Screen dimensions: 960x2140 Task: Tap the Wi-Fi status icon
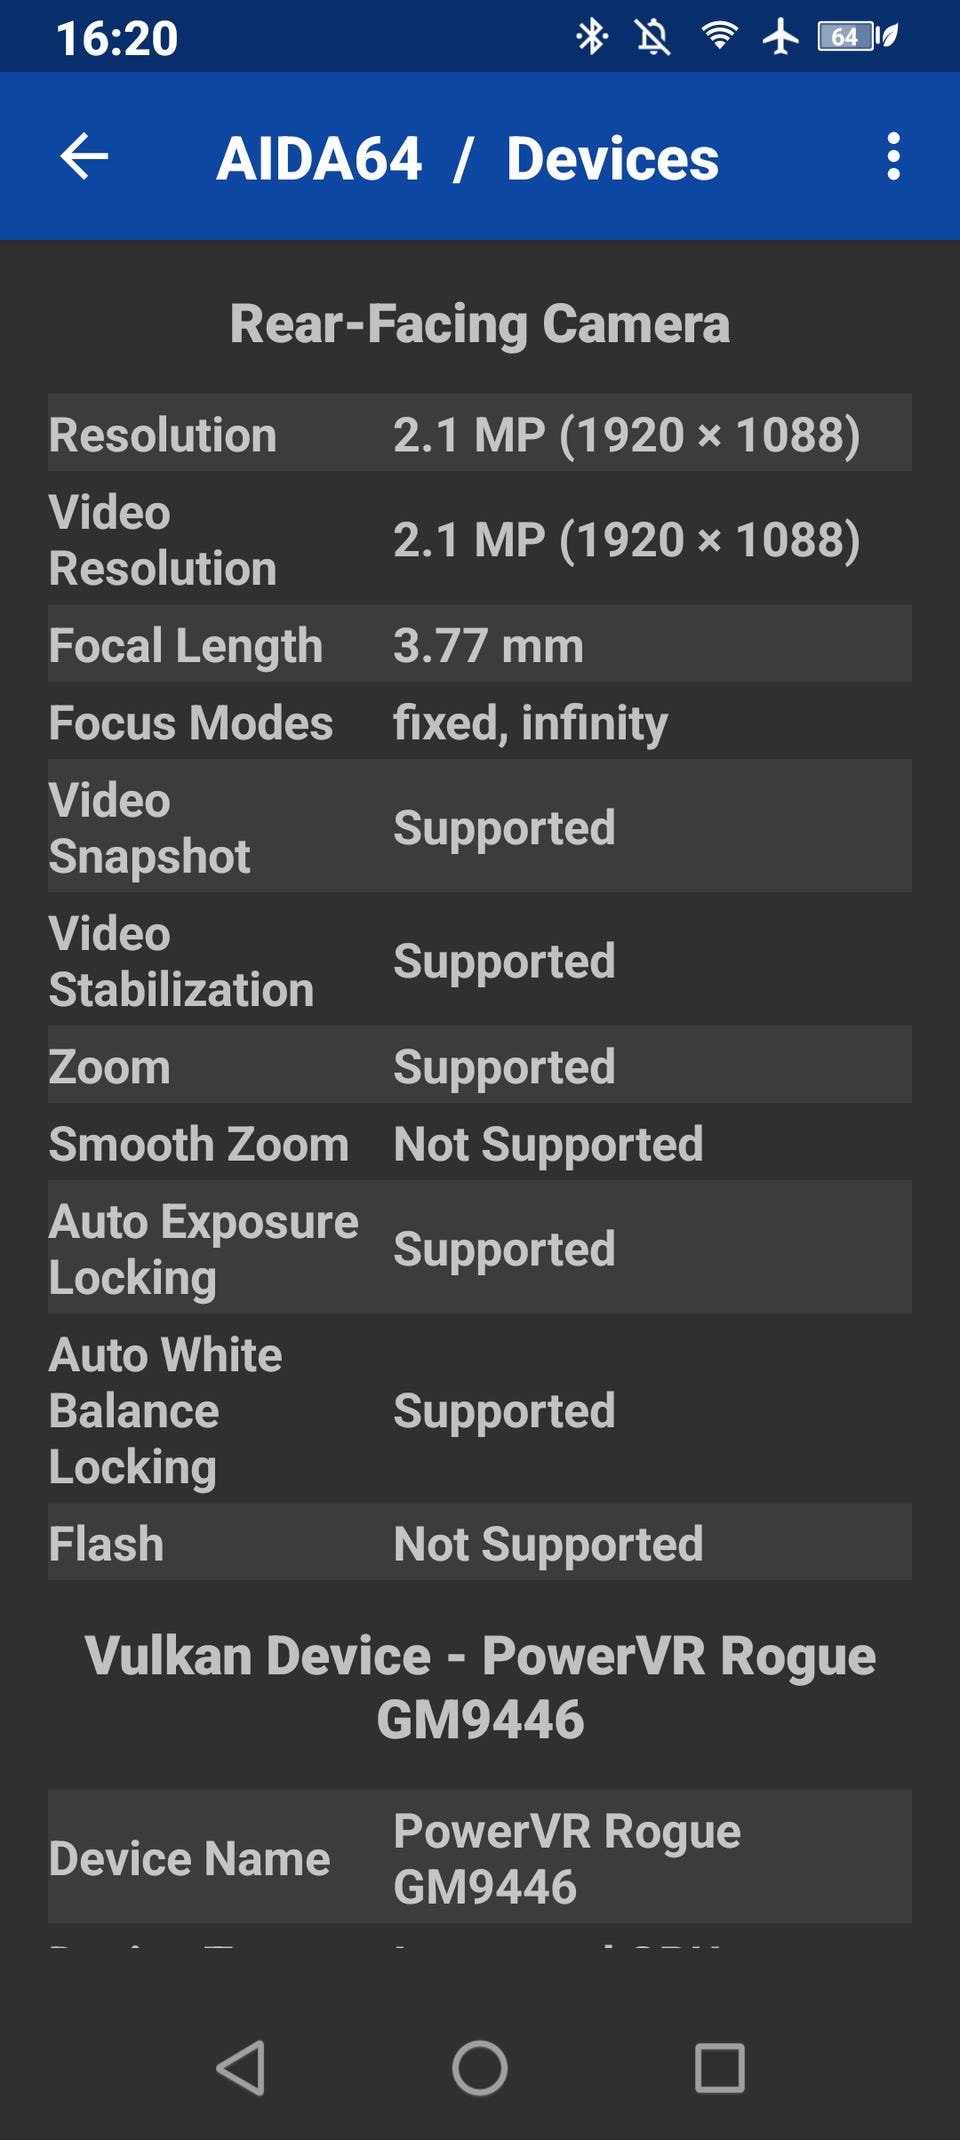[x=719, y=37]
